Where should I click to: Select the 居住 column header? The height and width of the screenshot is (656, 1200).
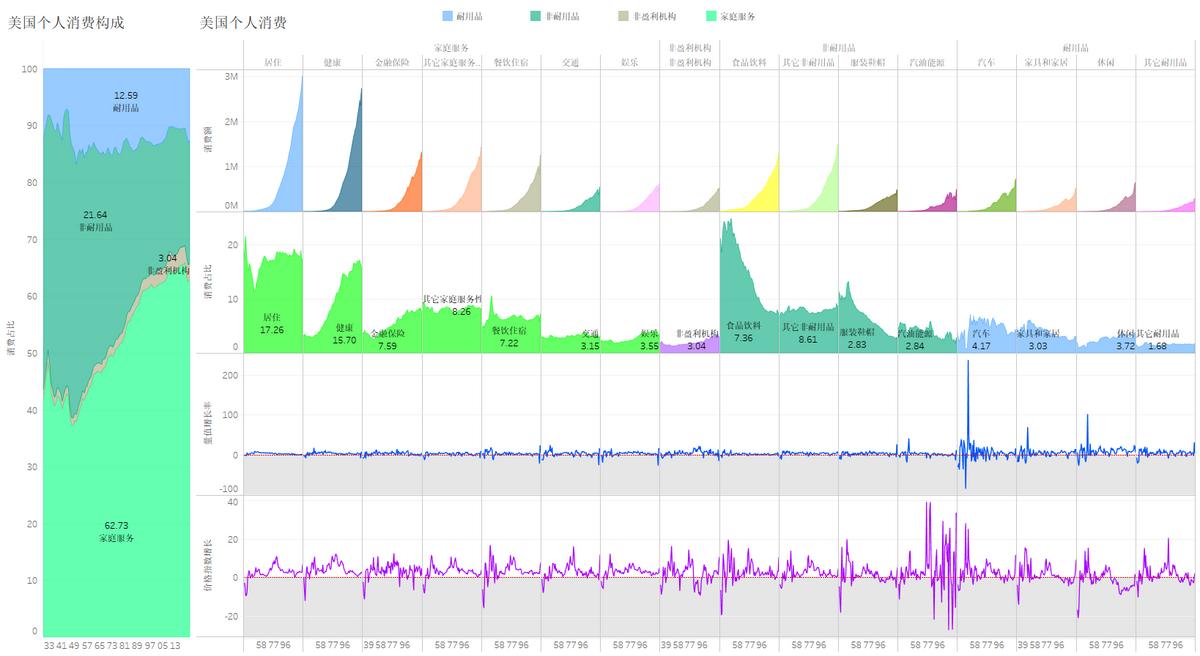point(273,62)
